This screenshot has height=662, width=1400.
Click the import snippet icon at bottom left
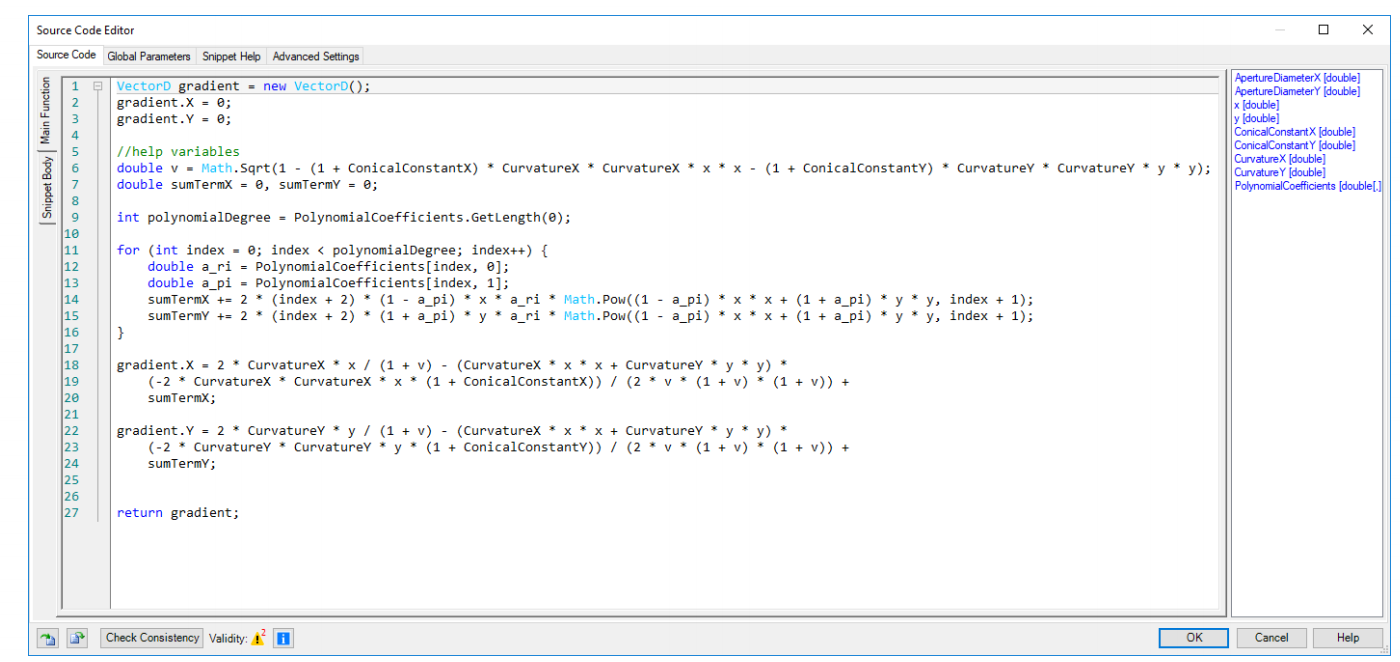(47, 638)
